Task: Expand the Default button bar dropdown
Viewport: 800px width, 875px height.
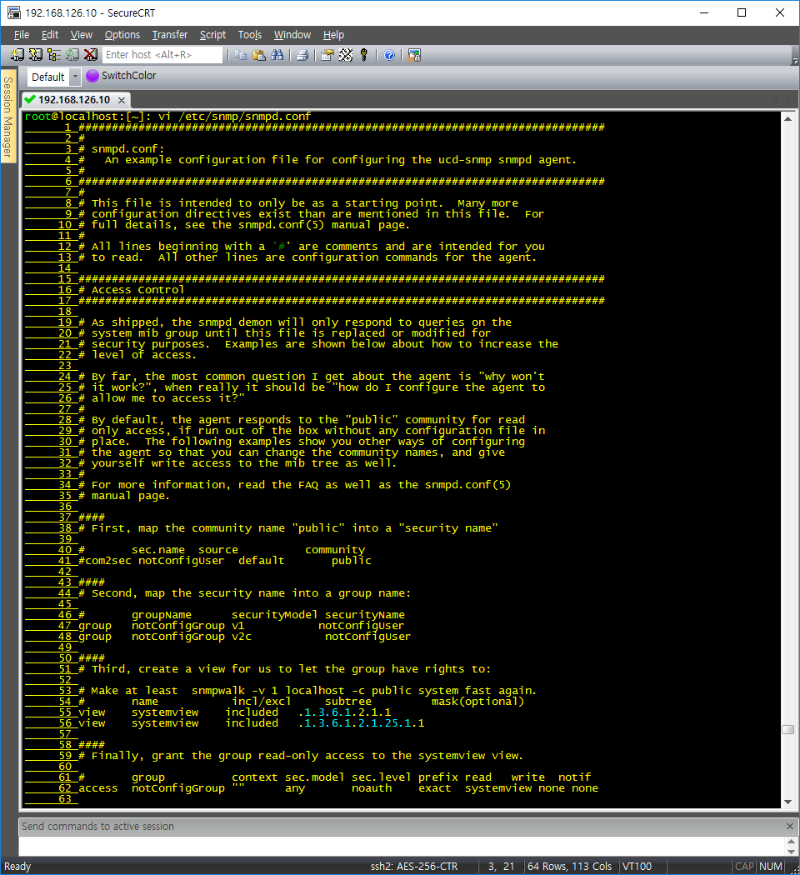Action: 75,77
